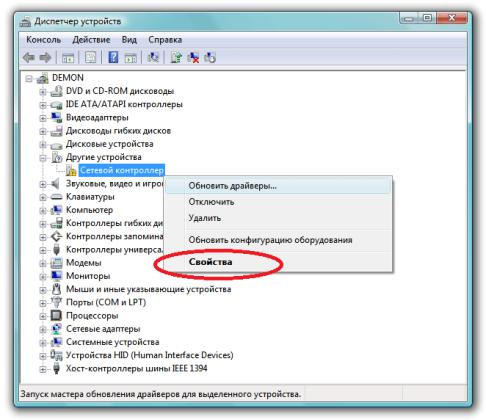Screen dimensions: 486x420
Task: Click the IEEE 1394 host controller icon
Action: (x=56, y=368)
